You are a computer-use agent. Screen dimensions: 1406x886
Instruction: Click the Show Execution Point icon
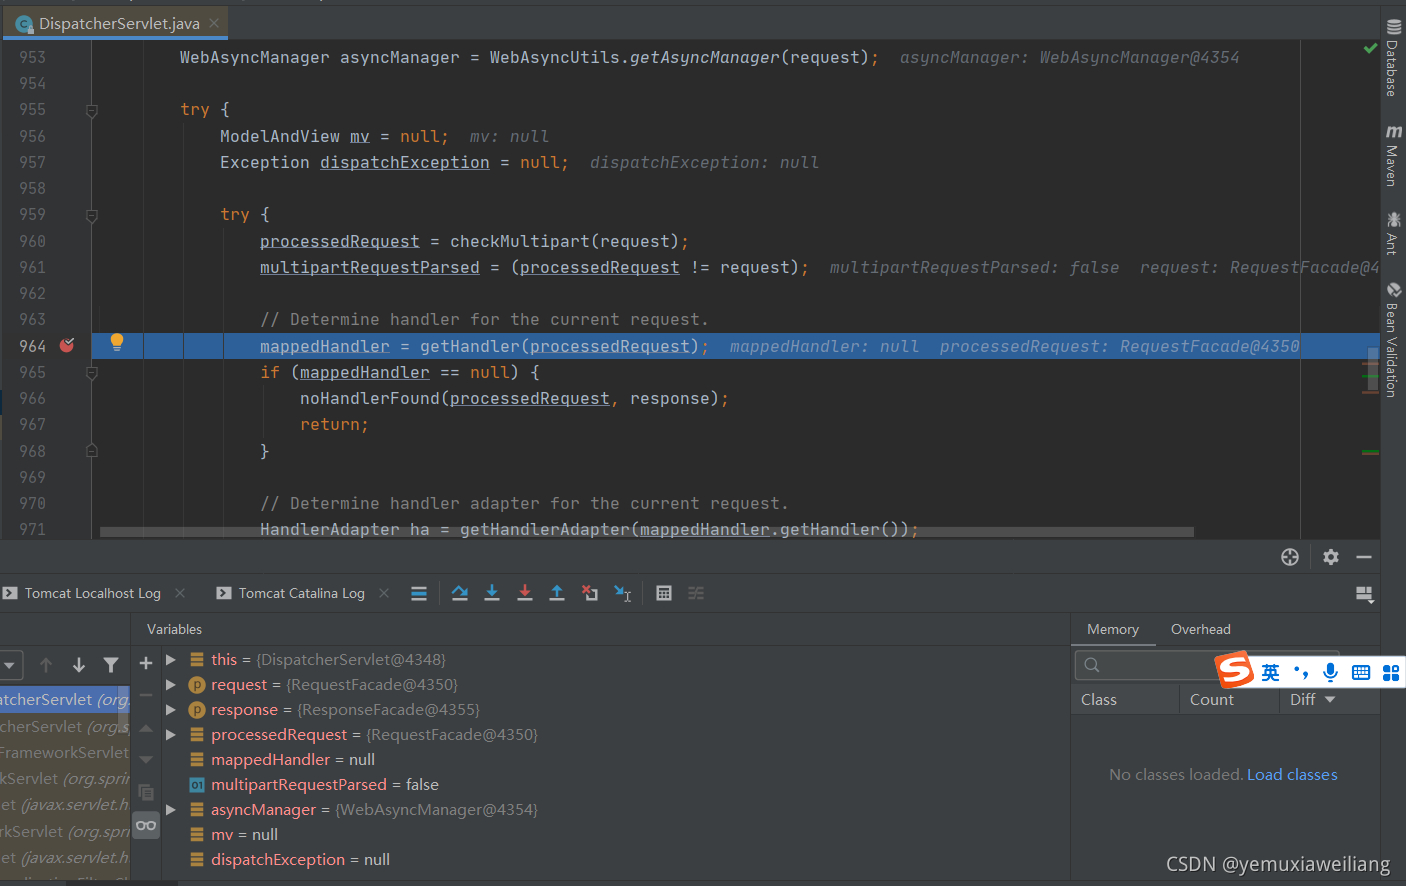[x=419, y=593]
